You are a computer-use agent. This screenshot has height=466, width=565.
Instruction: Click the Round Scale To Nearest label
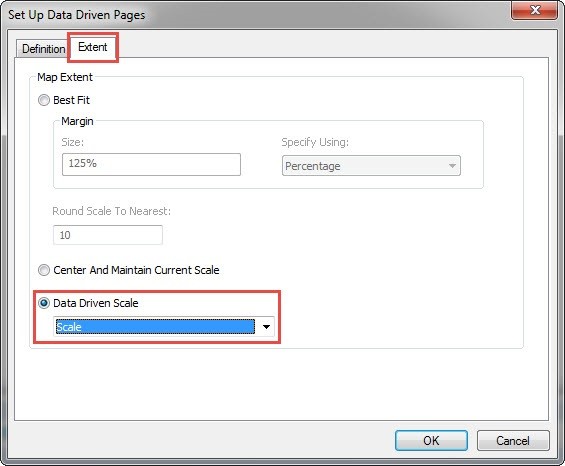pos(111,211)
